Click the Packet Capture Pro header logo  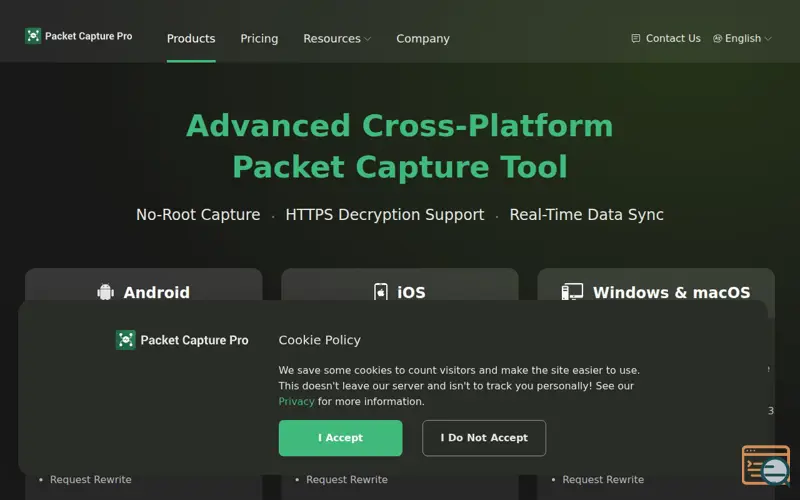point(79,36)
